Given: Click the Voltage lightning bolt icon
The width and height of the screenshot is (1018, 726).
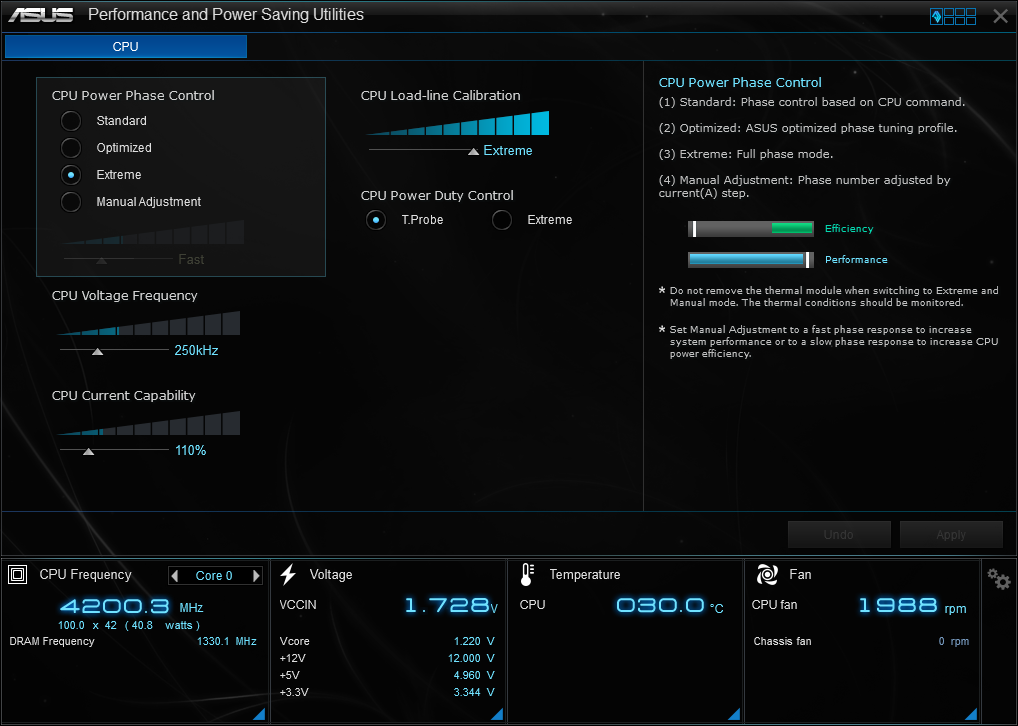Looking at the screenshot, I should [288, 575].
